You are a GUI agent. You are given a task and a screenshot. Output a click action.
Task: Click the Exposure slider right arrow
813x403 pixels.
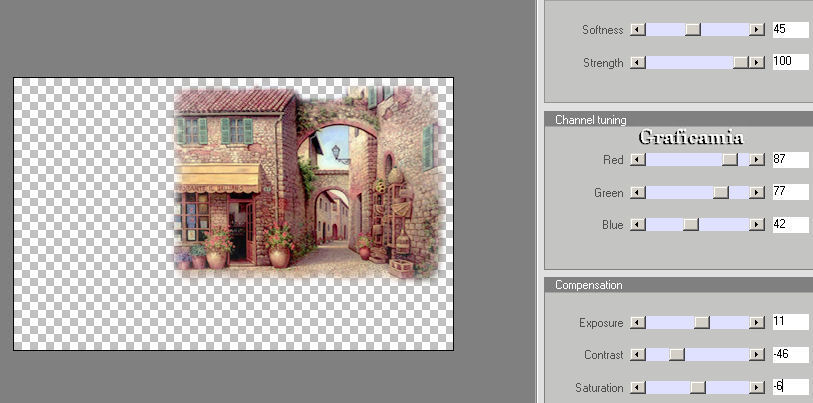757,323
